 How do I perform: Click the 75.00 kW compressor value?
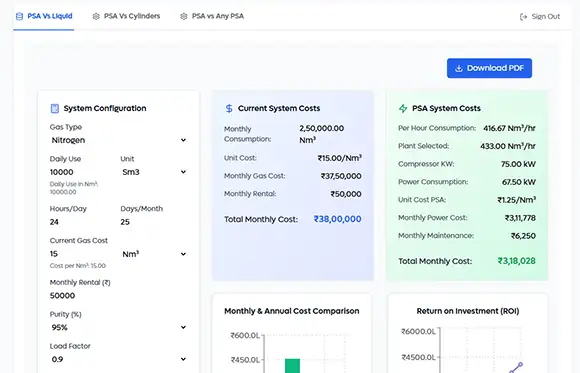click(x=518, y=164)
